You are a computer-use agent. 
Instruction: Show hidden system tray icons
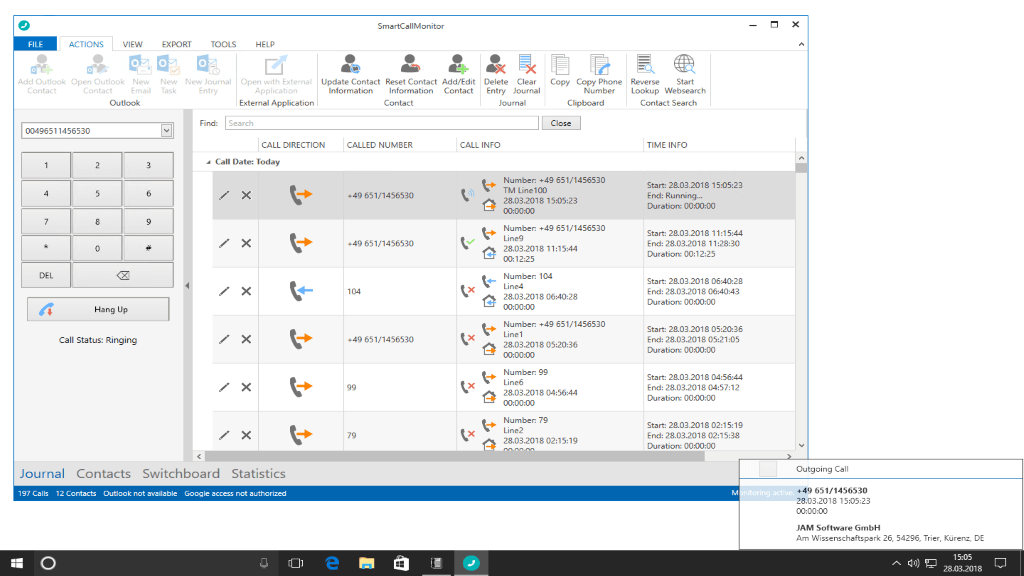(896, 564)
